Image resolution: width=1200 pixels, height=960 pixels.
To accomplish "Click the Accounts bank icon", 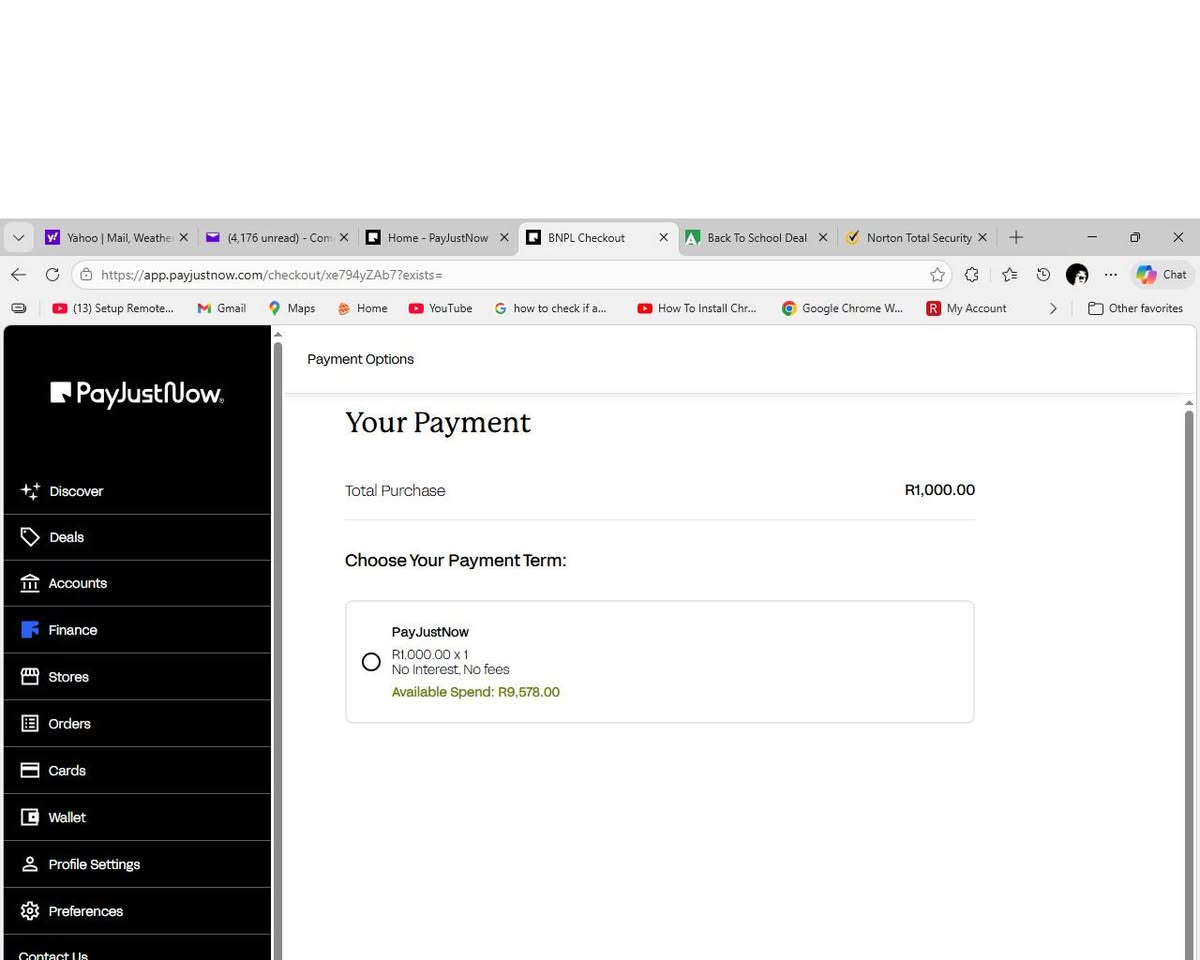I will (30, 583).
